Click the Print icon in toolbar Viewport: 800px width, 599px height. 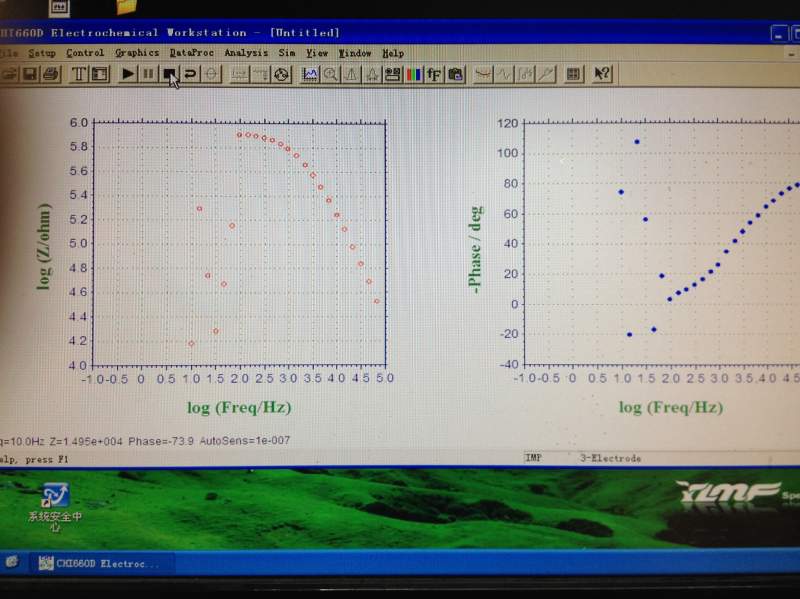click(51, 74)
